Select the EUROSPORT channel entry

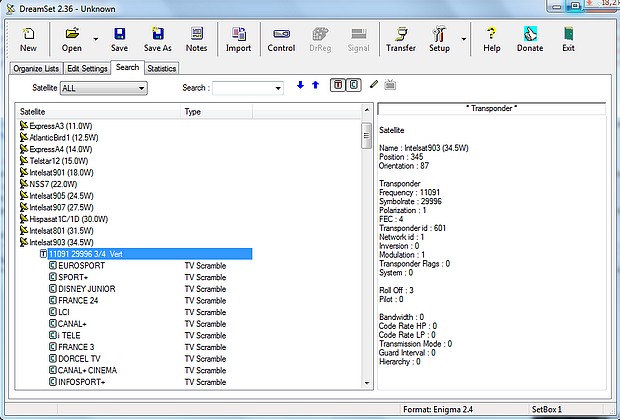coord(82,266)
